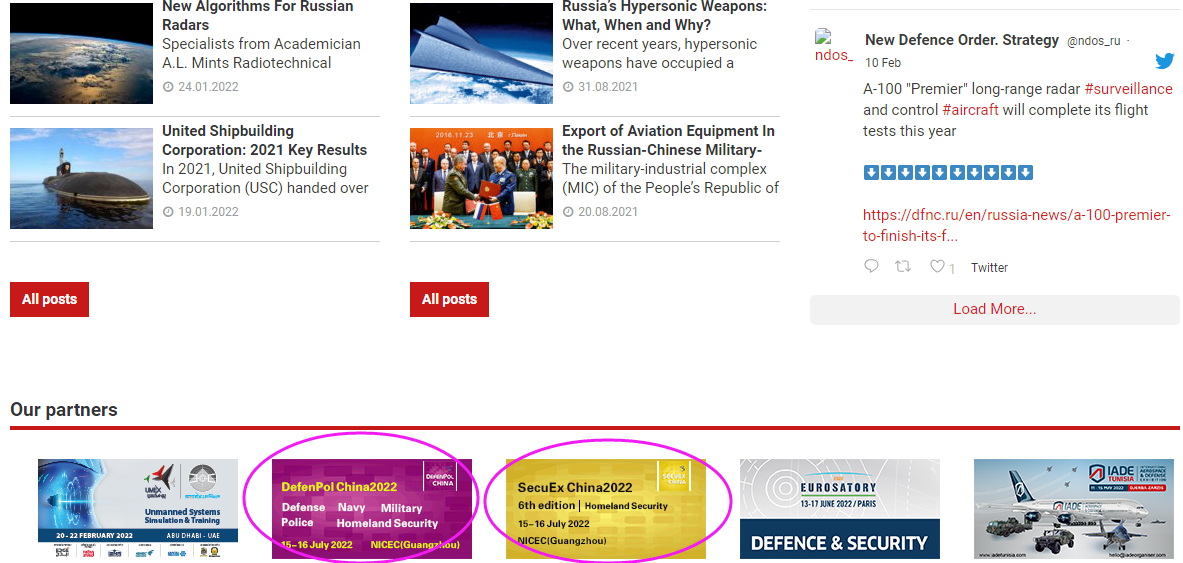Open the Russia's Hypersonic Weapons article title

coord(664,15)
